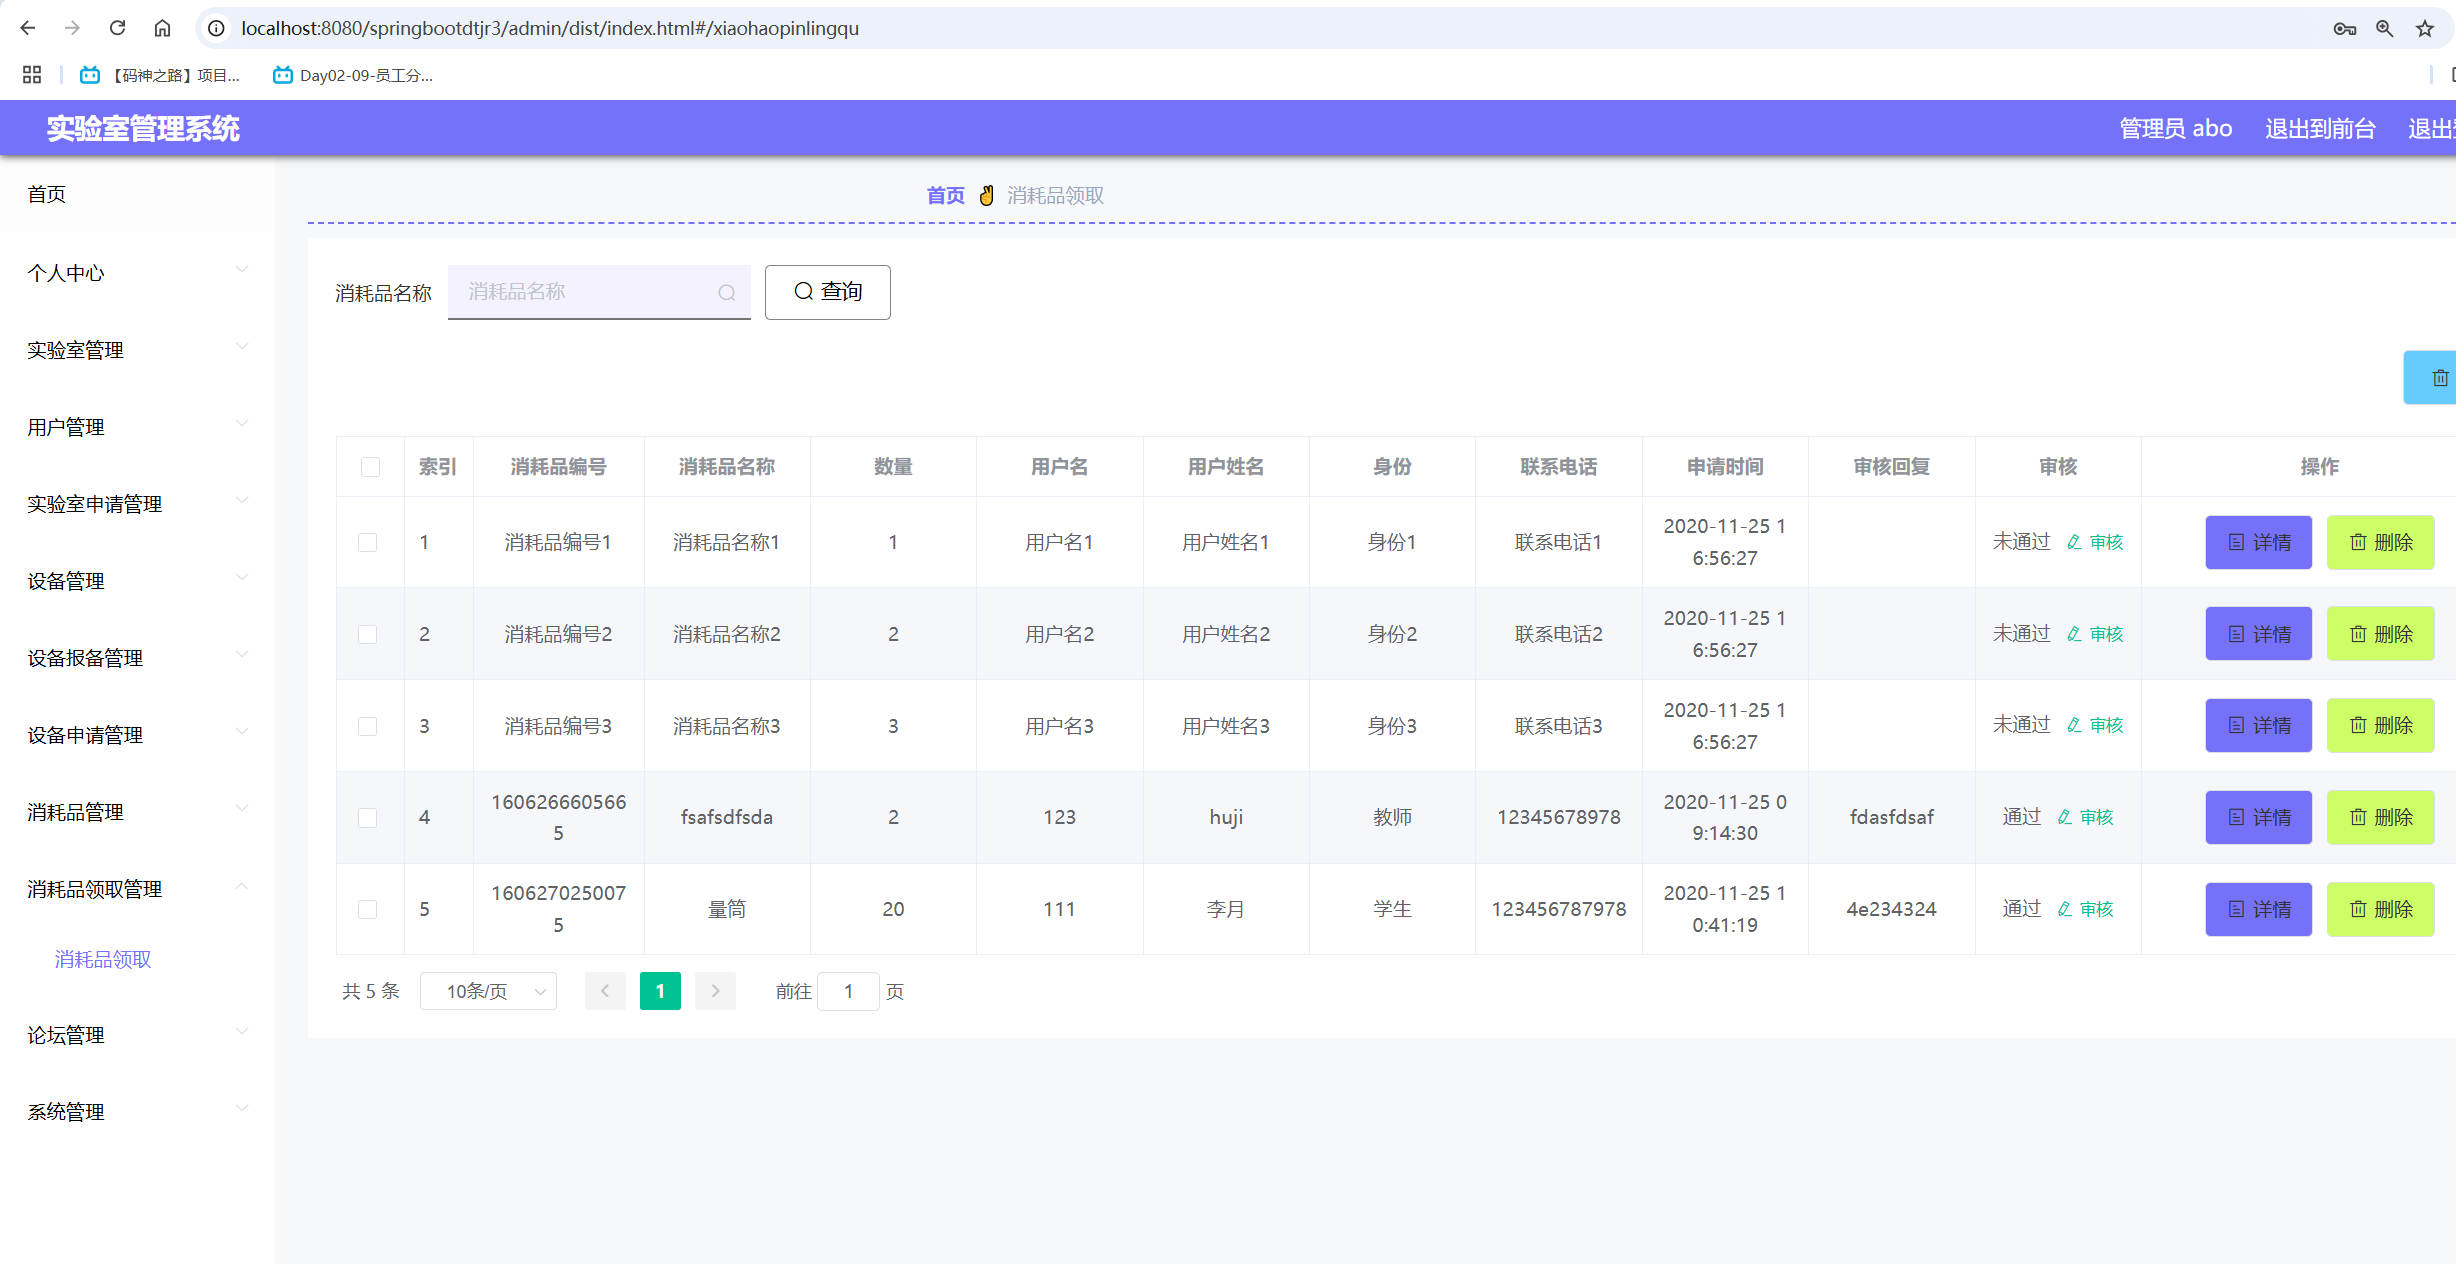Viewport: 2456px width, 1264px height.
Task: Click the search icon inside 消耗品名称 field
Action: tap(727, 292)
